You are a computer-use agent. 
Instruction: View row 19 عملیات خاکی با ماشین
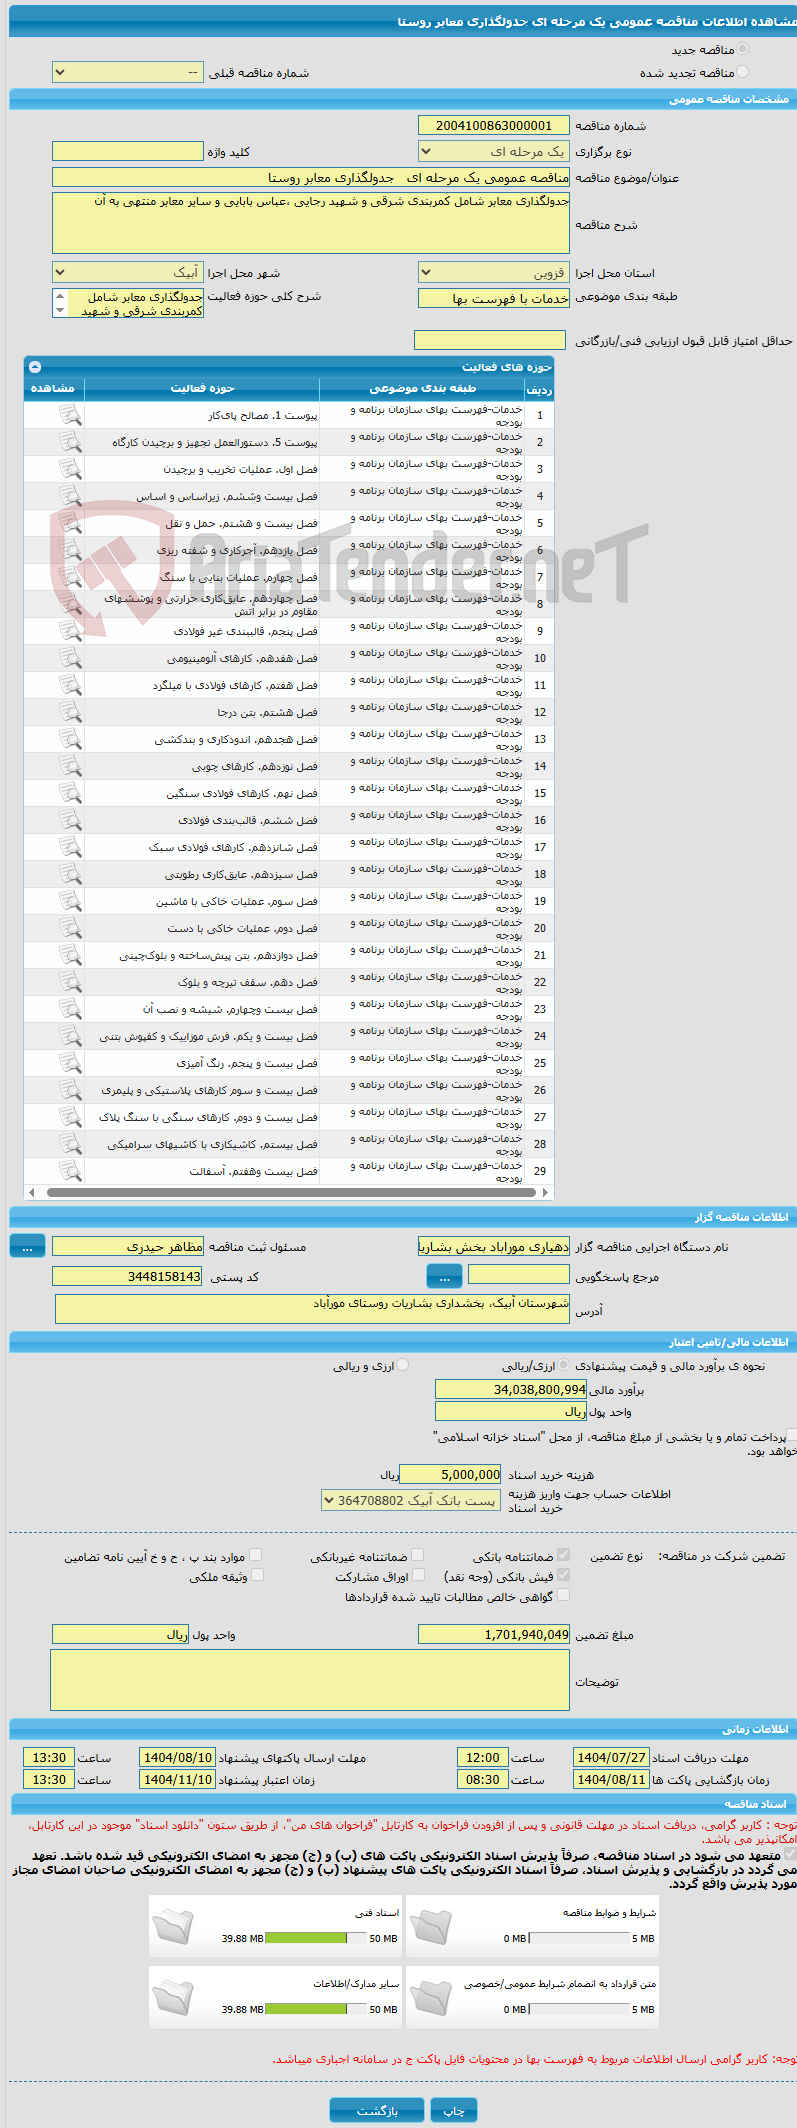[70, 901]
